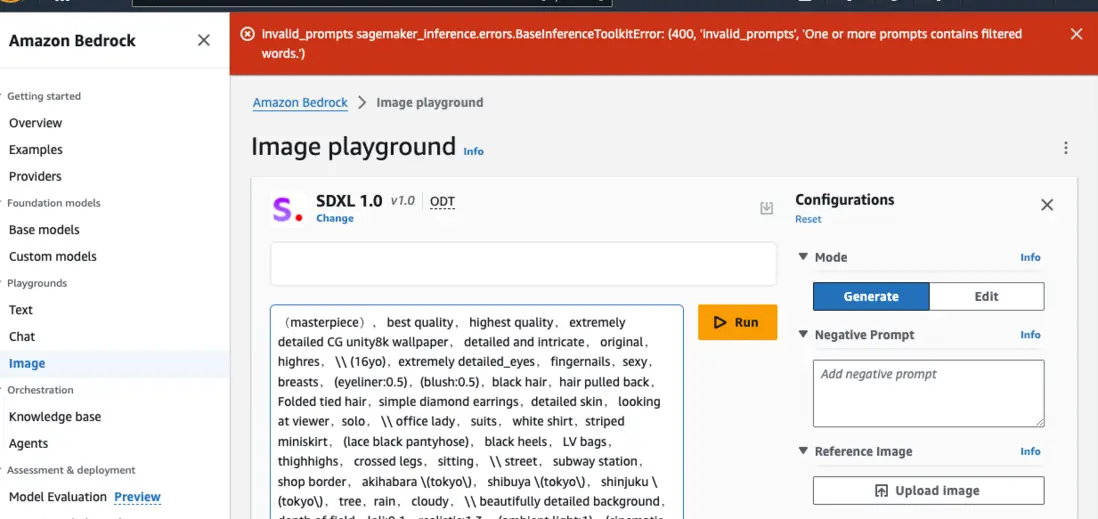
Task: Close the Configurations panel
Action: click(1047, 205)
